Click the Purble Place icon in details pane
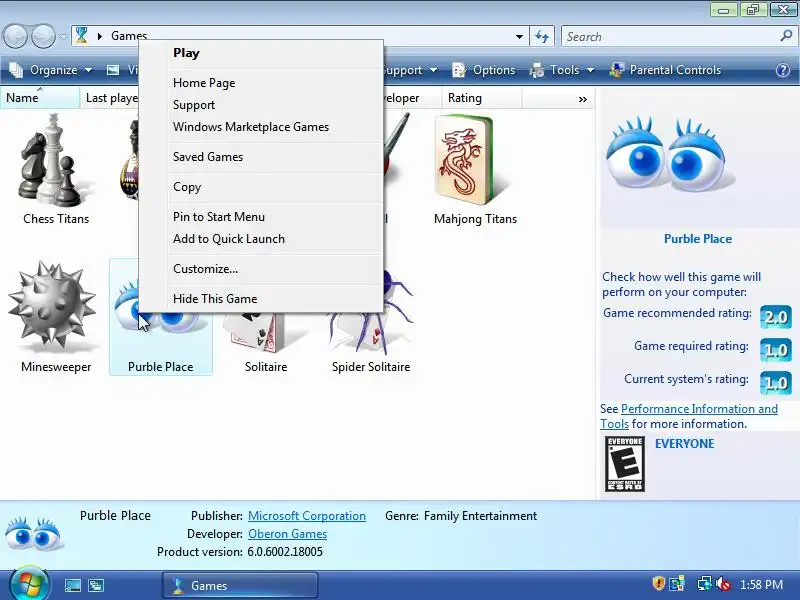Image resolution: width=800 pixels, height=600 pixels. pos(34,533)
